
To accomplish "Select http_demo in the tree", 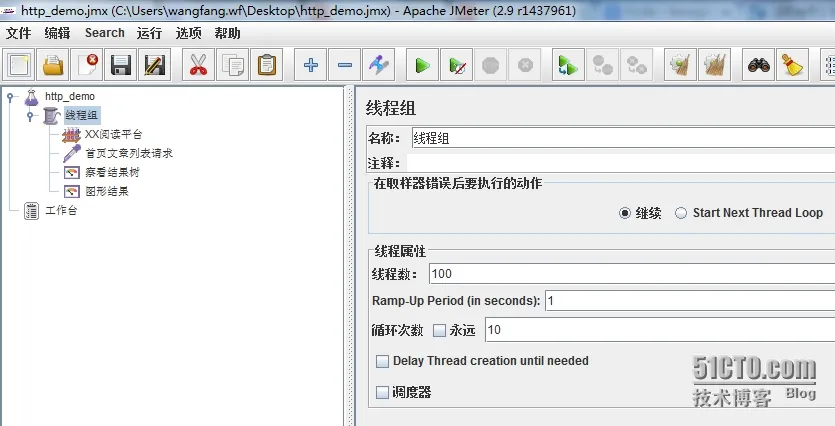I will click(70, 96).
